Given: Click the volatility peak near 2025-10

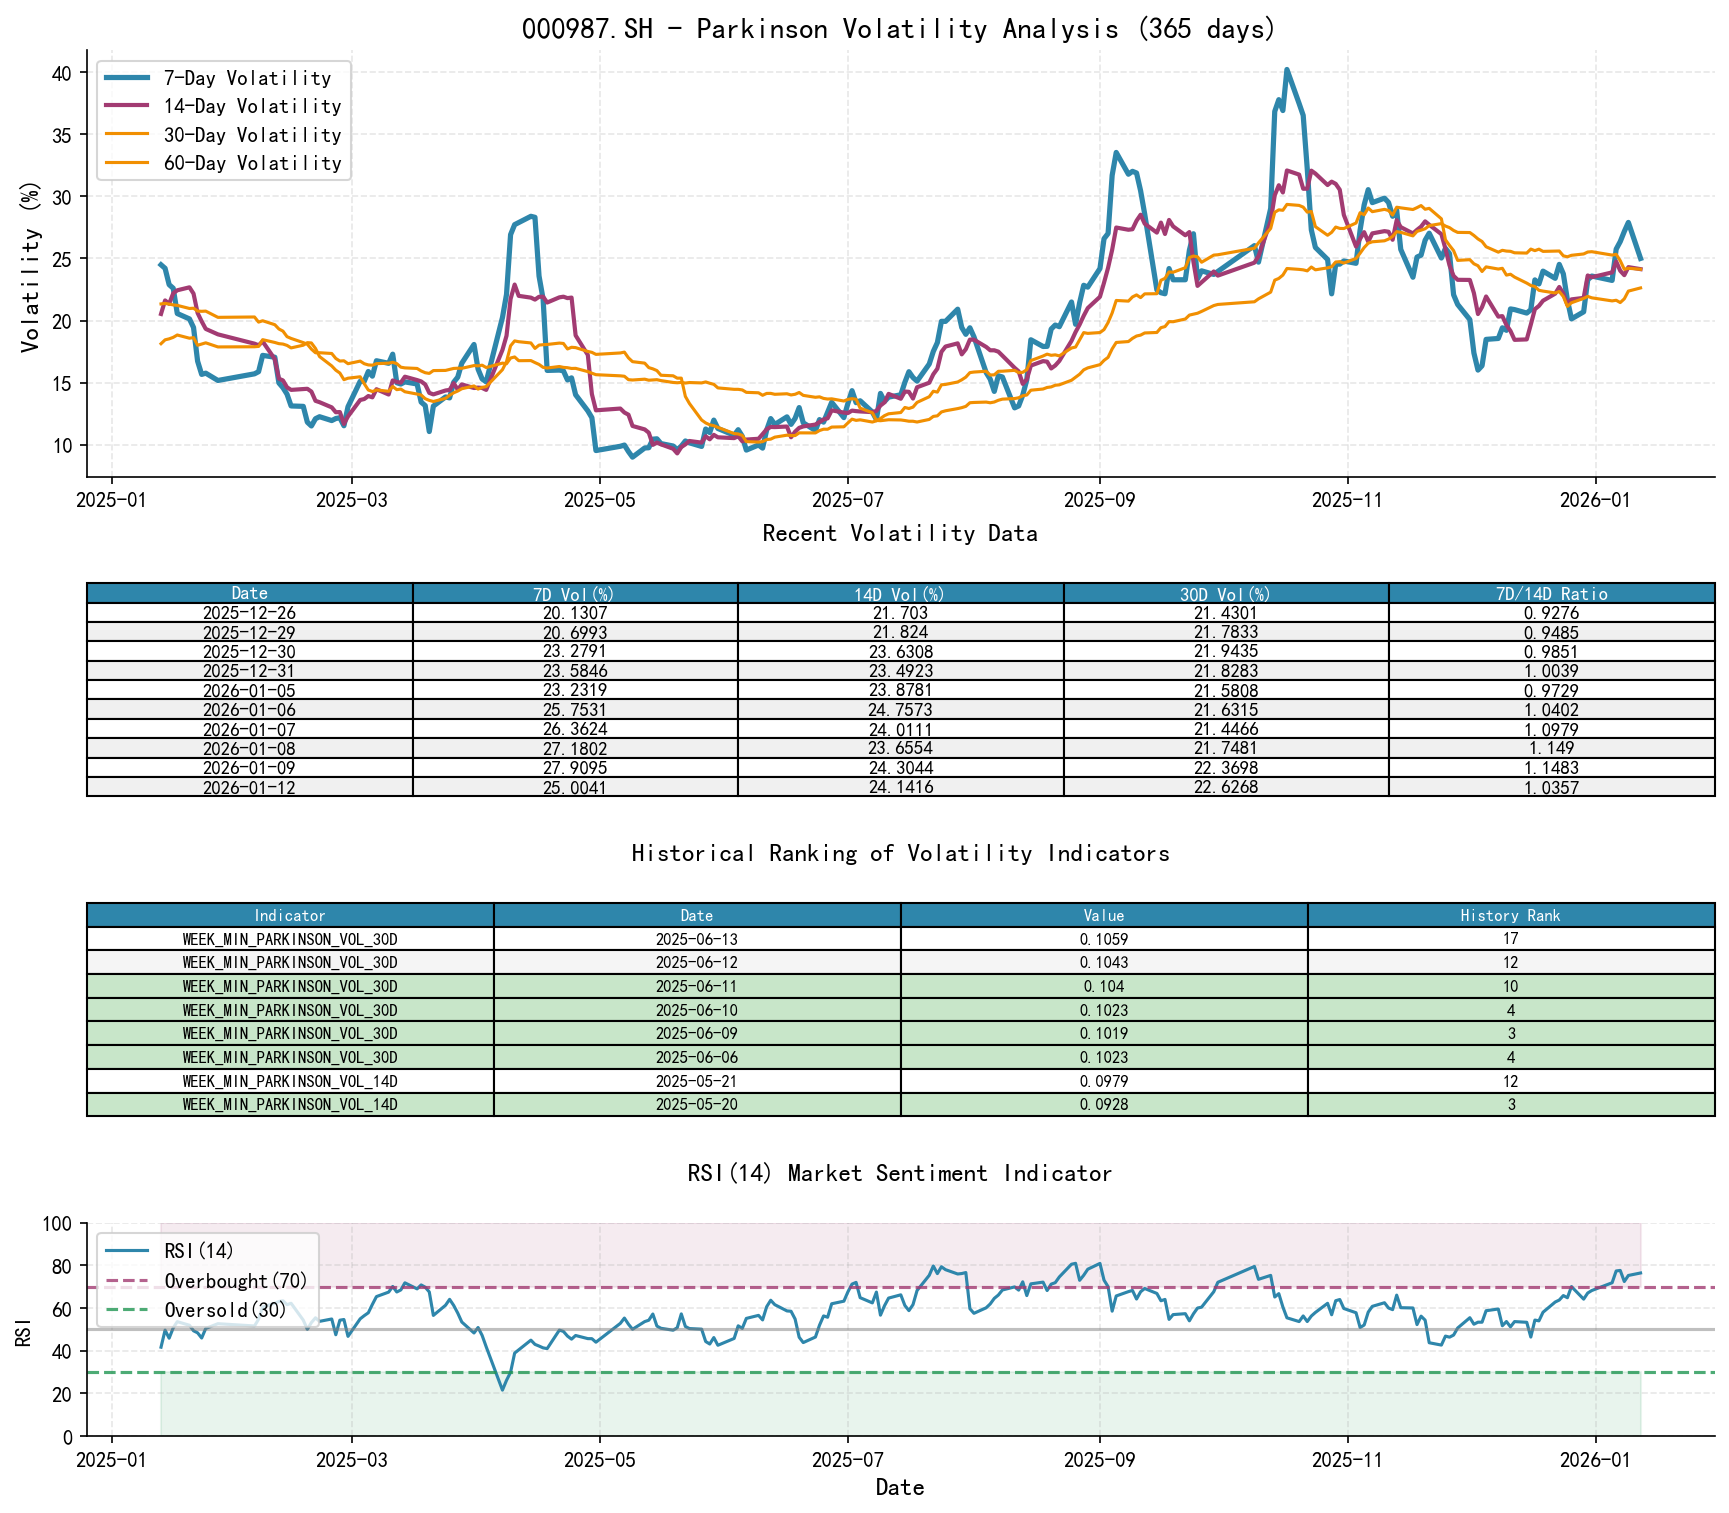Looking at the screenshot, I should tap(1288, 70).
